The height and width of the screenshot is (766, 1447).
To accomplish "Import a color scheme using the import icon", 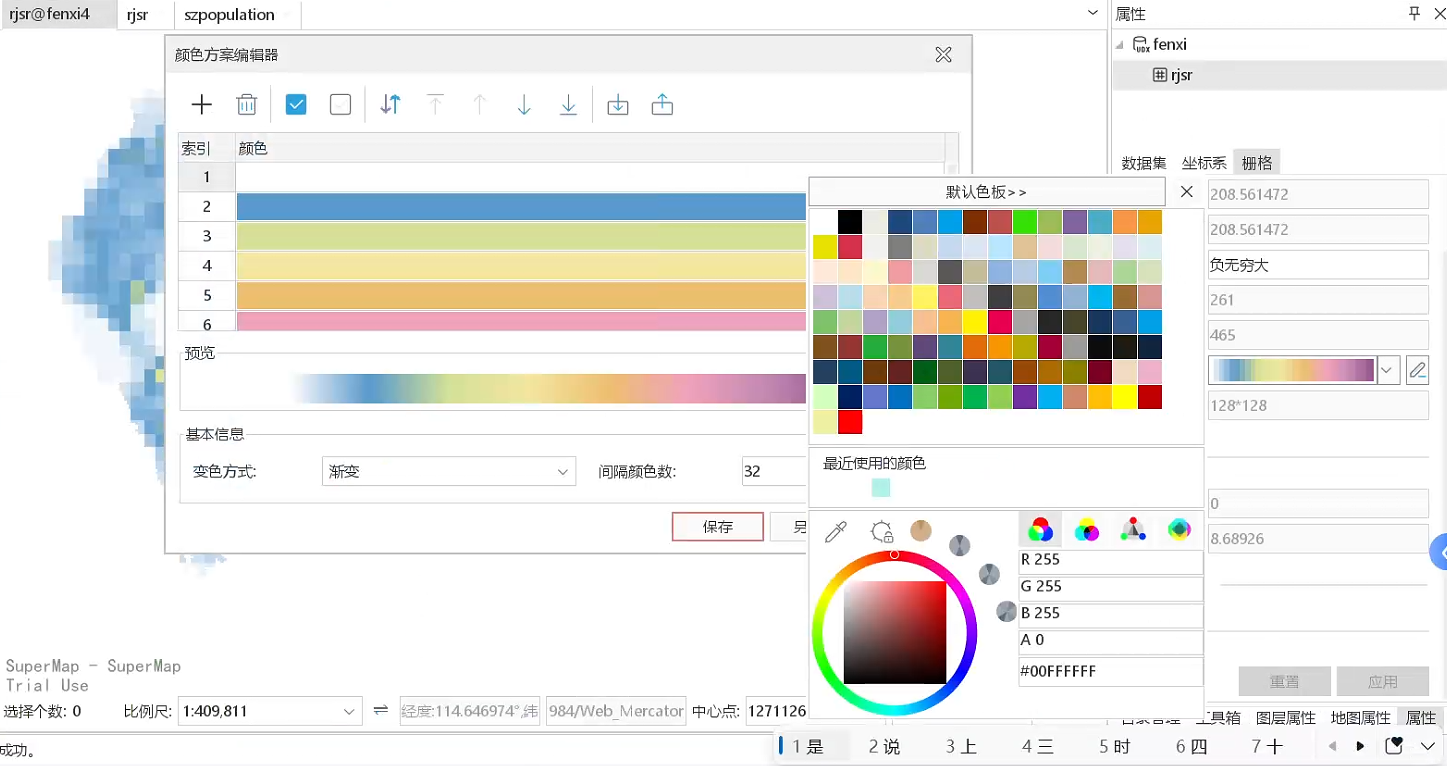I will (x=618, y=105).
